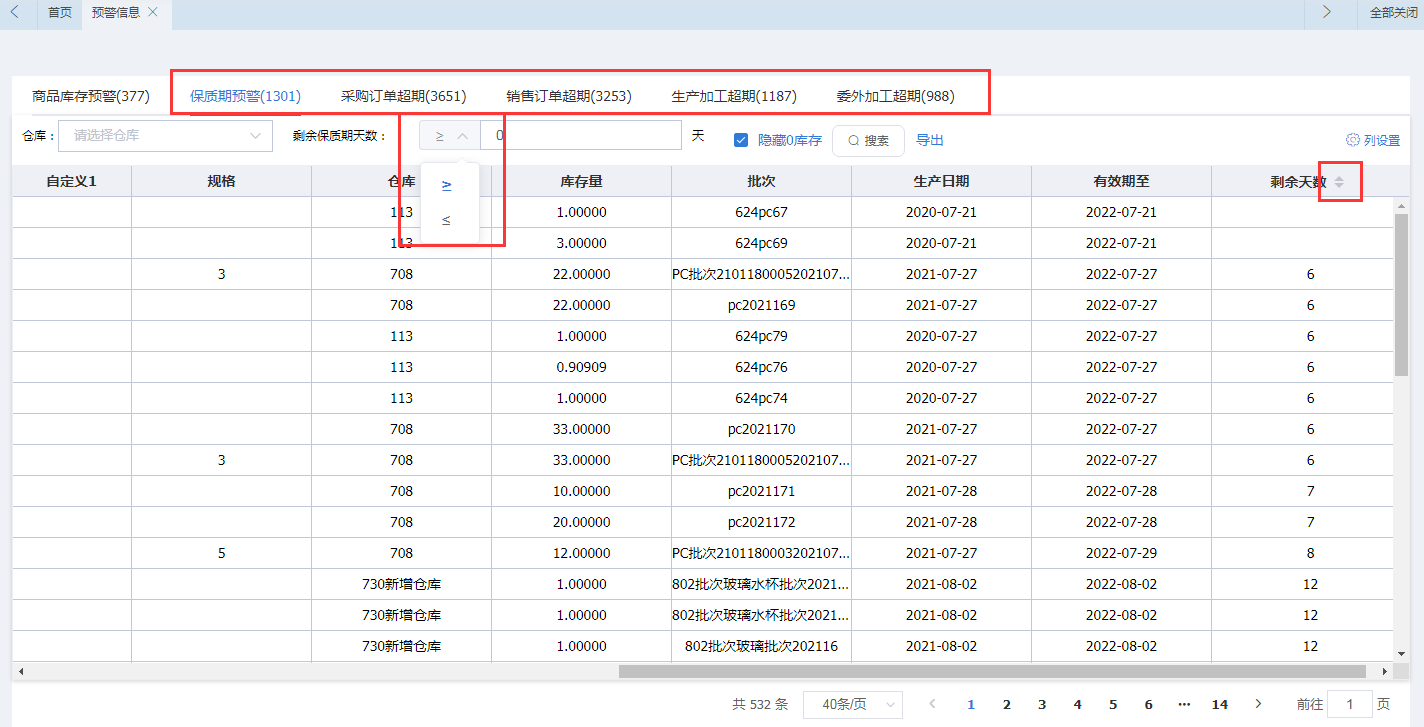Screen dimensions: 1424x727
Task: Click stock quantity cell 0.90909
Action: (x=581, y=367)
